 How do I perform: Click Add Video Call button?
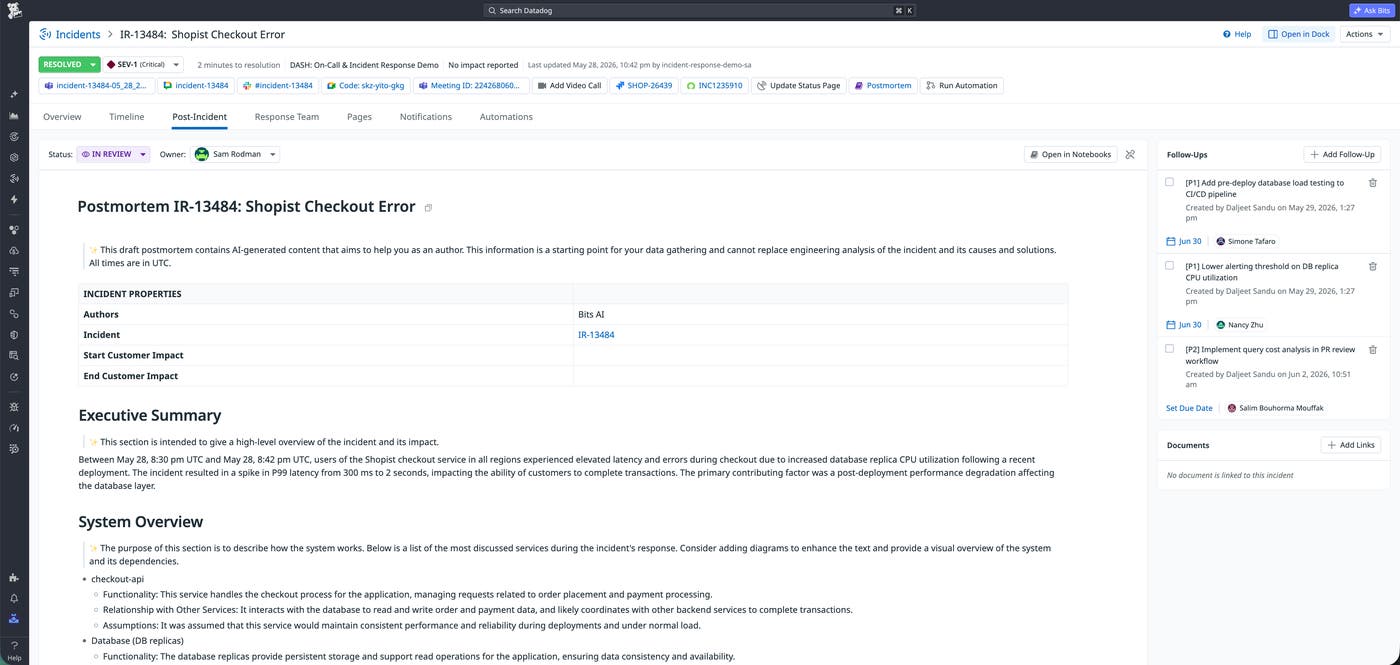click(x=569, y=86)
